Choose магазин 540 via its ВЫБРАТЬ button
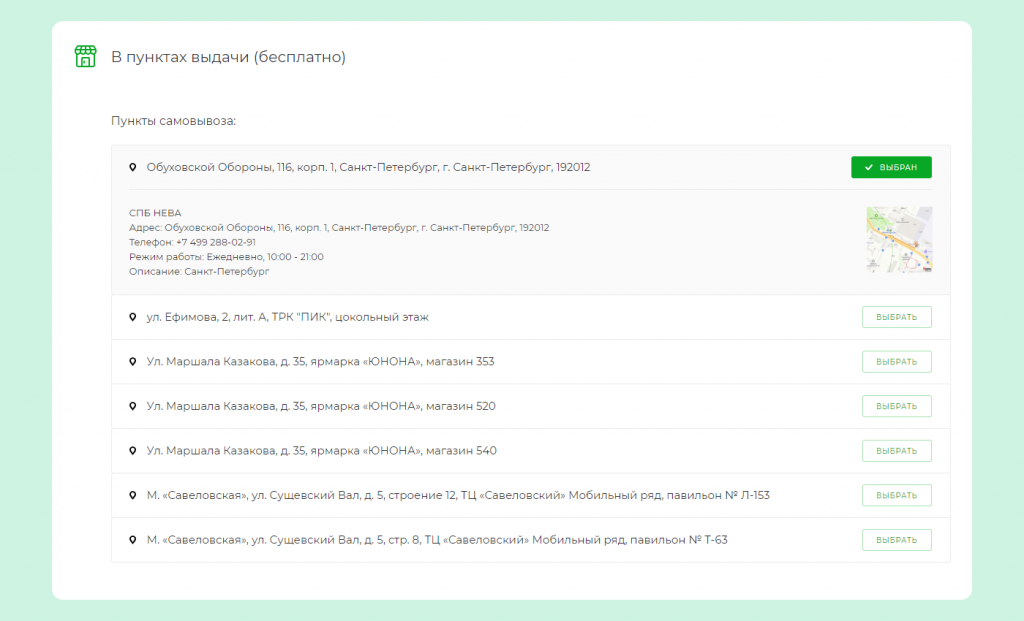1024x621 pixels. (897, 451)
